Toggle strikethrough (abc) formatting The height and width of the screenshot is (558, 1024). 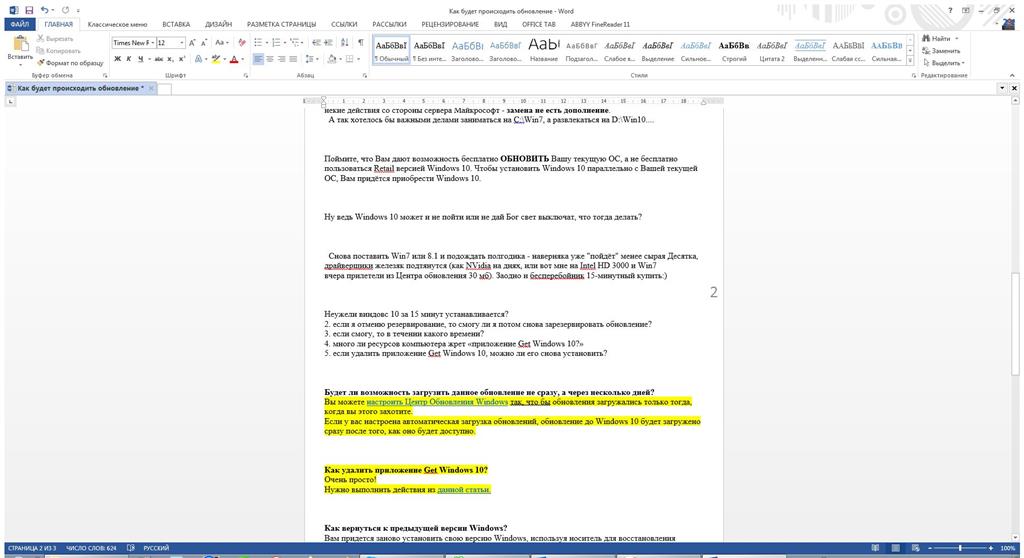(159, 59)
